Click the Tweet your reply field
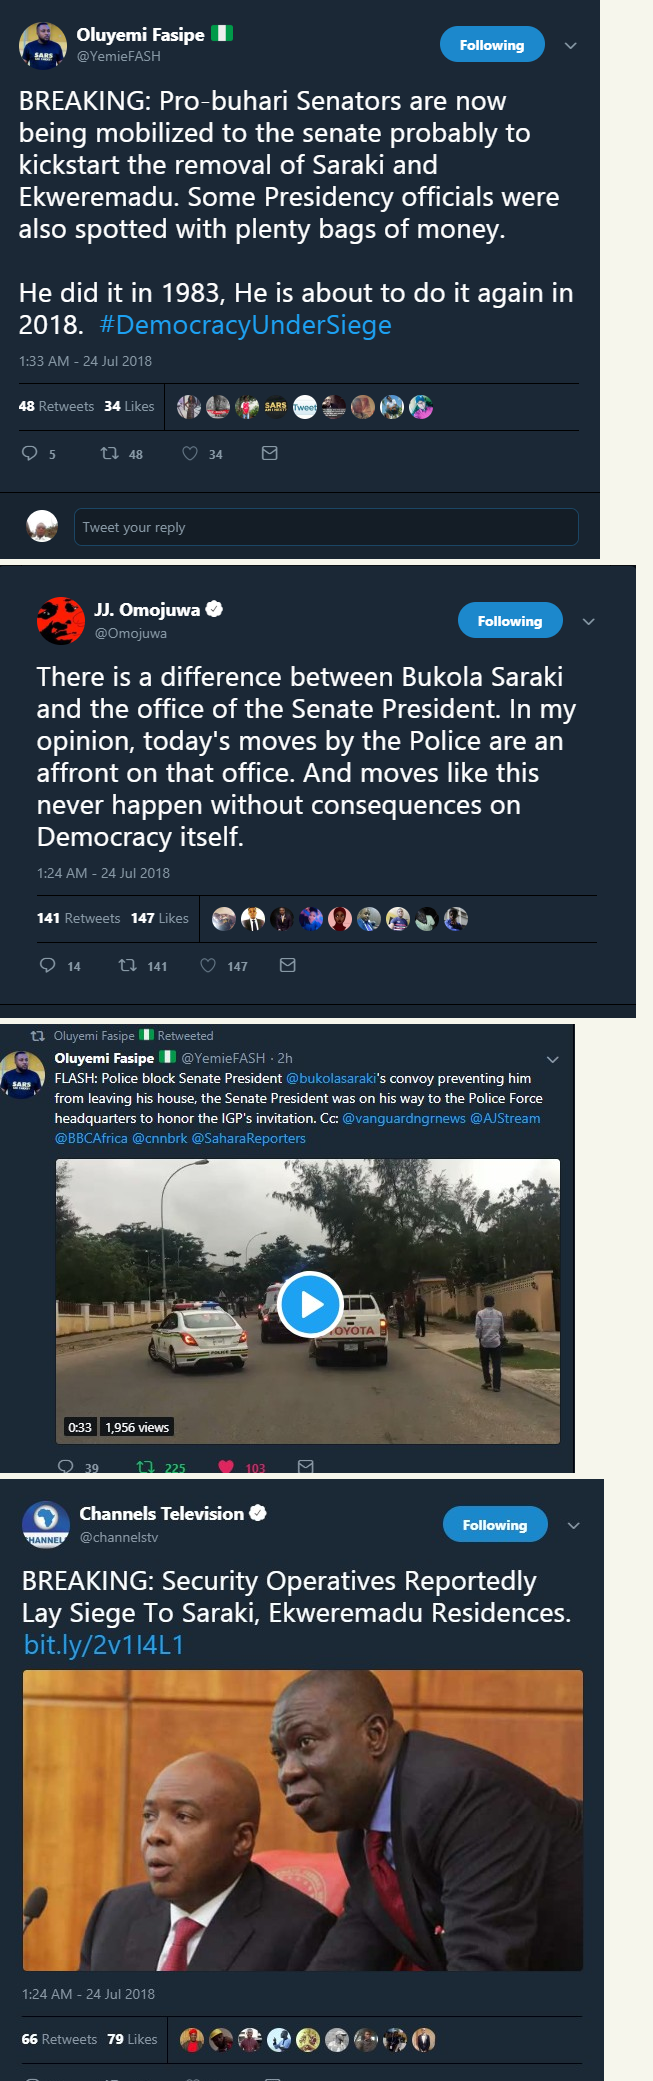 tap(326, 527)
